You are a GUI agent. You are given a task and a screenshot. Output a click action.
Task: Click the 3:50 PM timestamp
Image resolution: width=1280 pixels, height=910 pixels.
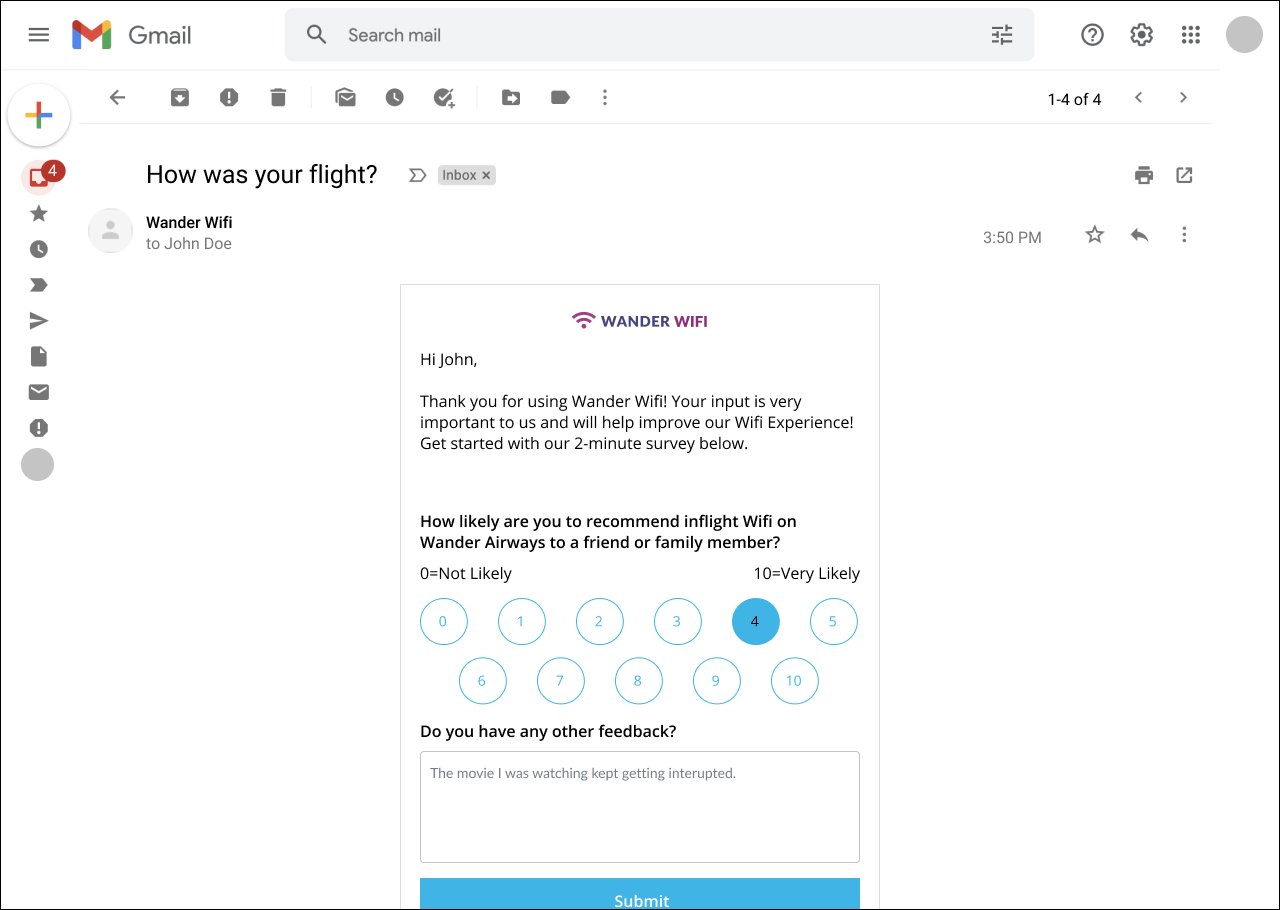click(1012, 238)
